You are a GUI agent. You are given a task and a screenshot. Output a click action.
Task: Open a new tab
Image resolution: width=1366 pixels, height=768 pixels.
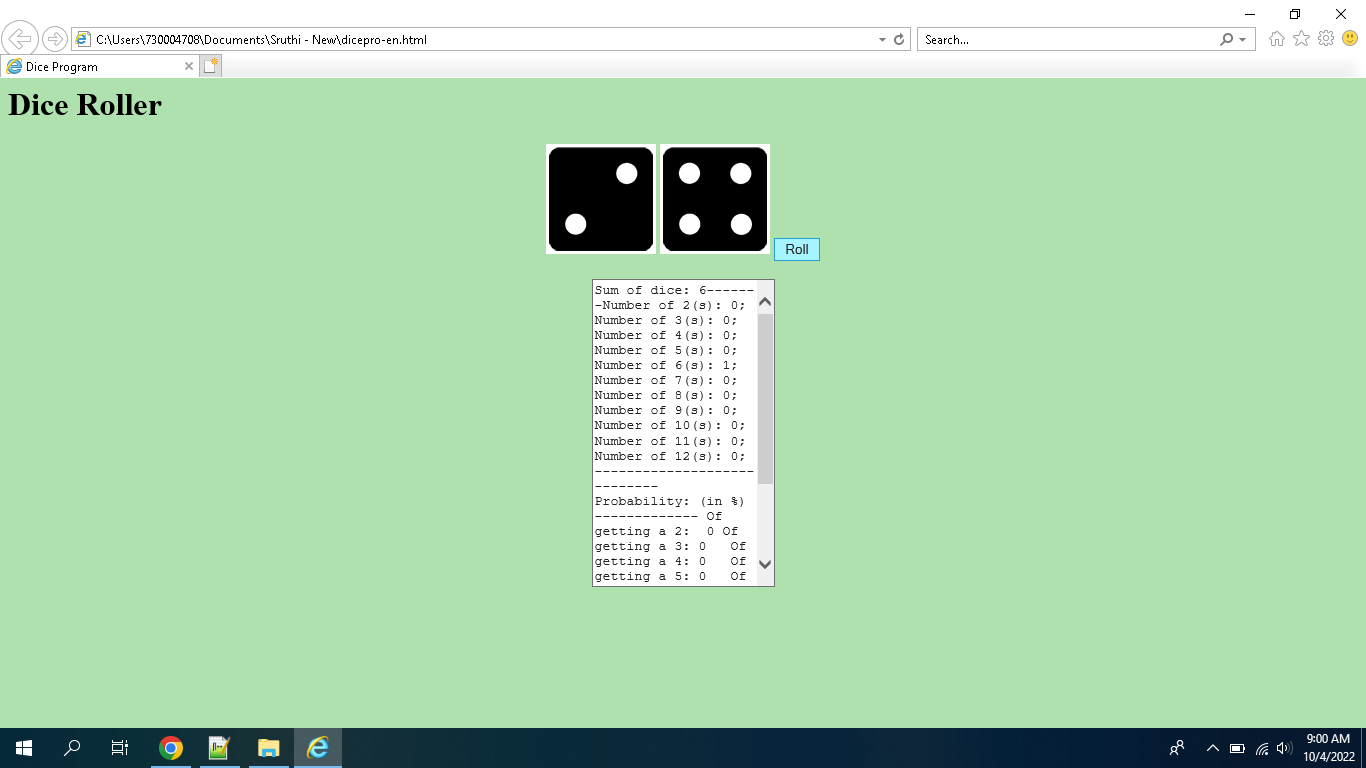click(210, 66)
